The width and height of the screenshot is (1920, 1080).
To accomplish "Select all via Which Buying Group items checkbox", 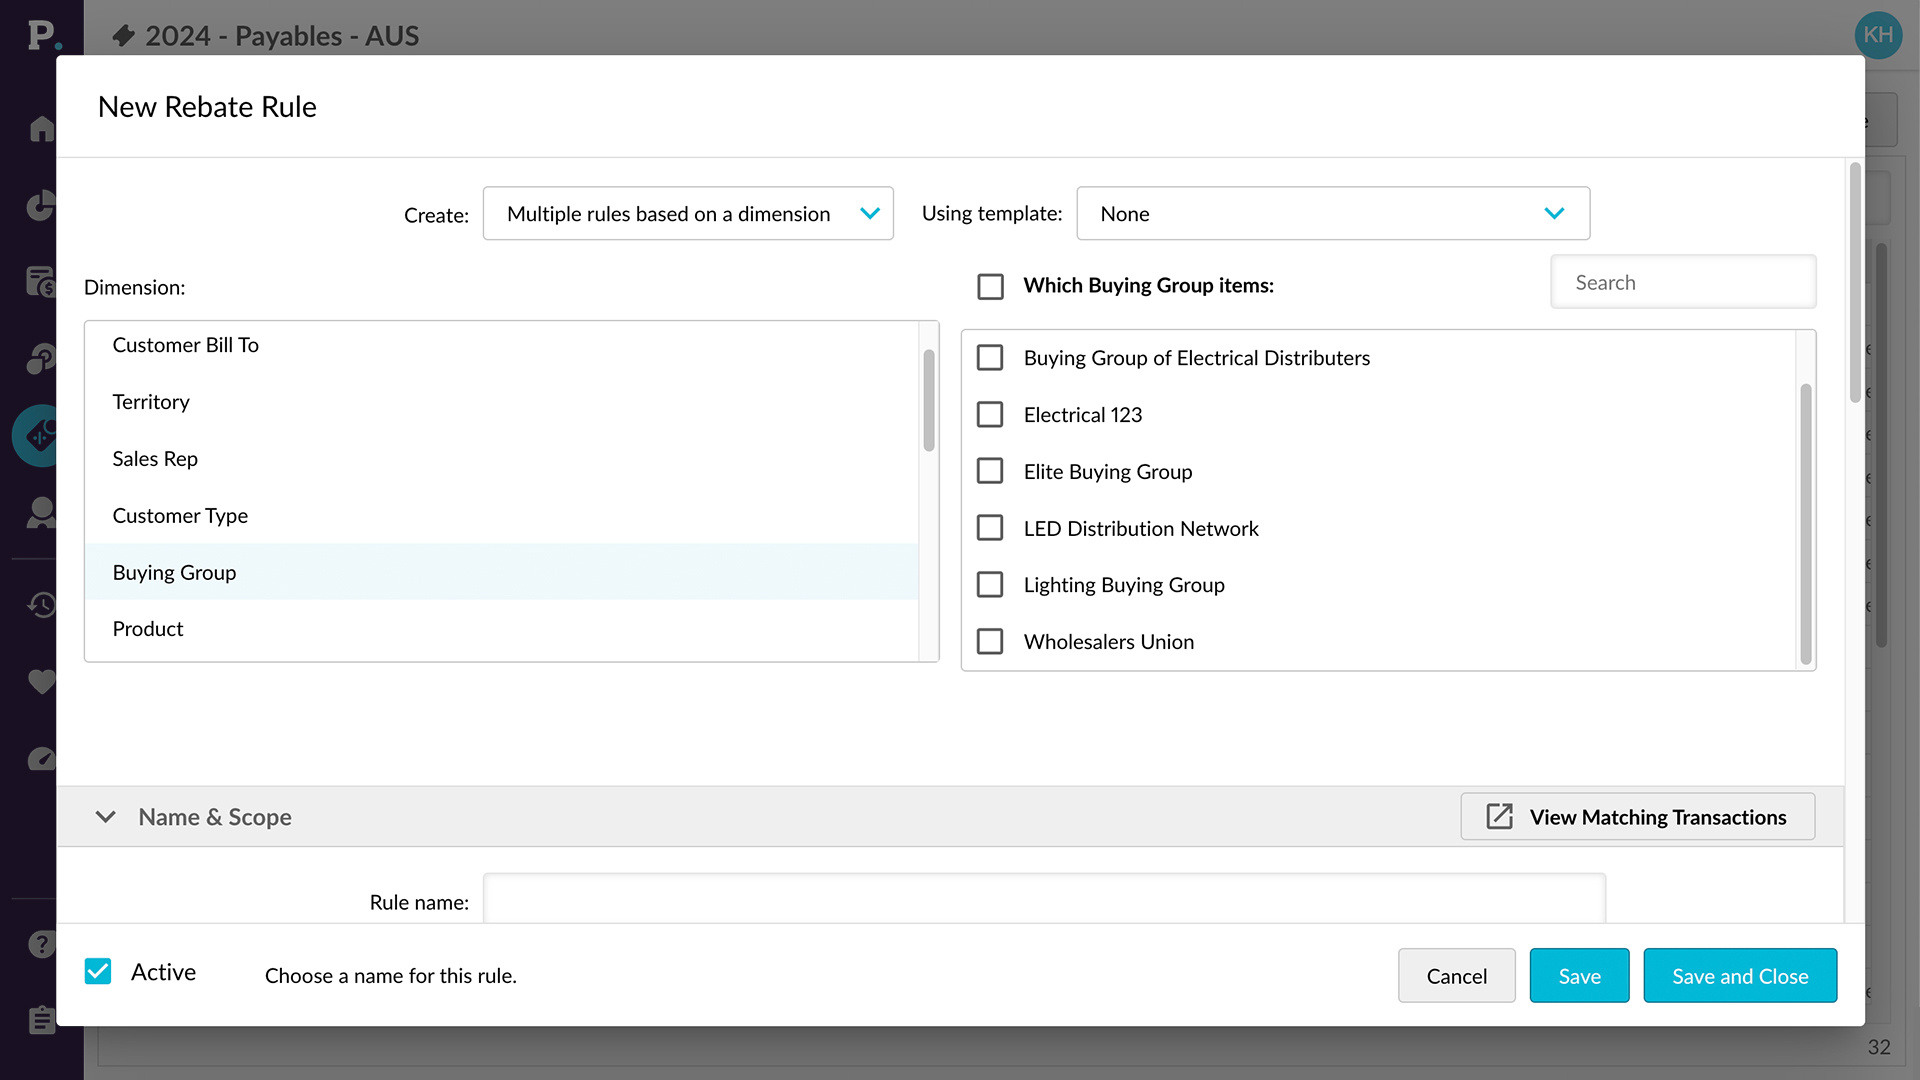I will point(990,286).
